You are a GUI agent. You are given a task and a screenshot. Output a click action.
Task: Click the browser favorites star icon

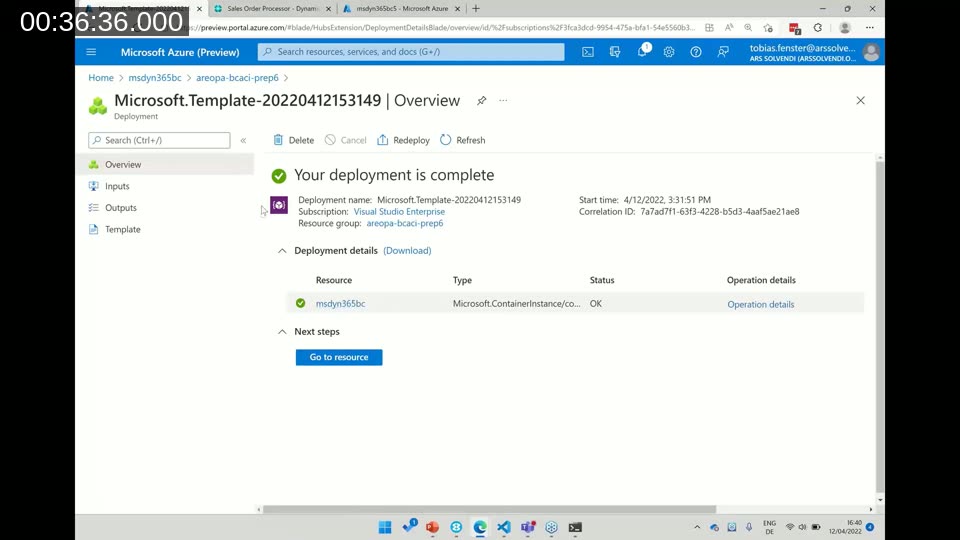(x=768, y=28)
